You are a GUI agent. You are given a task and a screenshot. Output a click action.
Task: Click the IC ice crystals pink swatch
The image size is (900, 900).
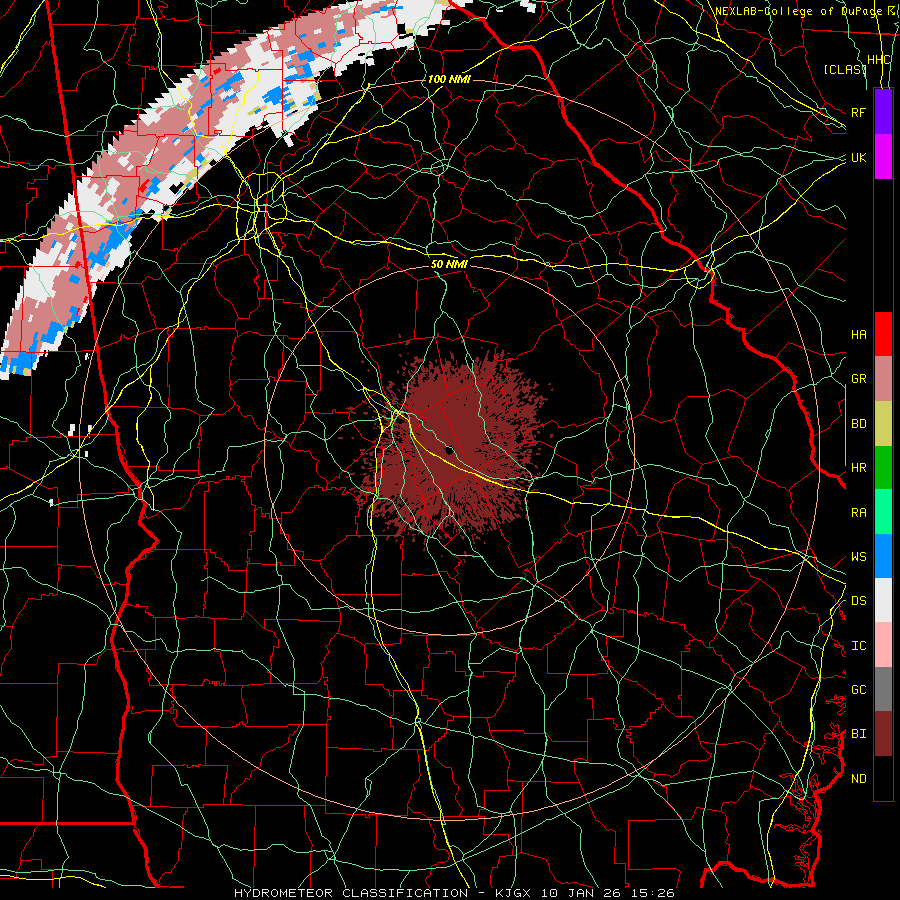883,645
